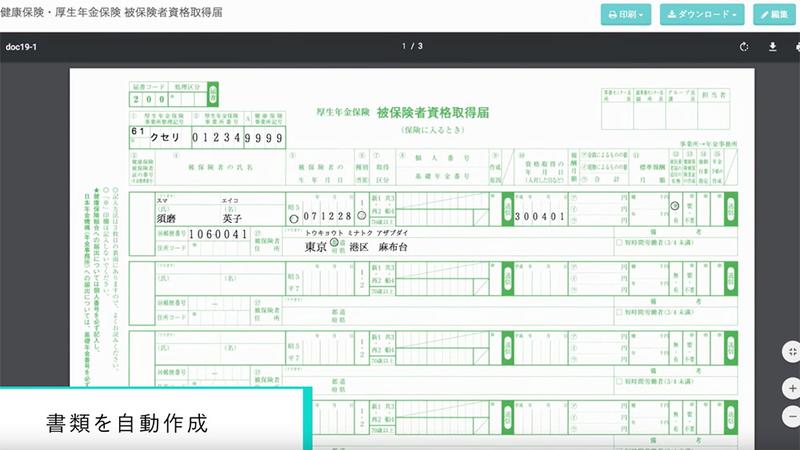Tick the 短時間労働者 checkbox in the second entry row
The image size is (800, 450).
click(619, 312)
